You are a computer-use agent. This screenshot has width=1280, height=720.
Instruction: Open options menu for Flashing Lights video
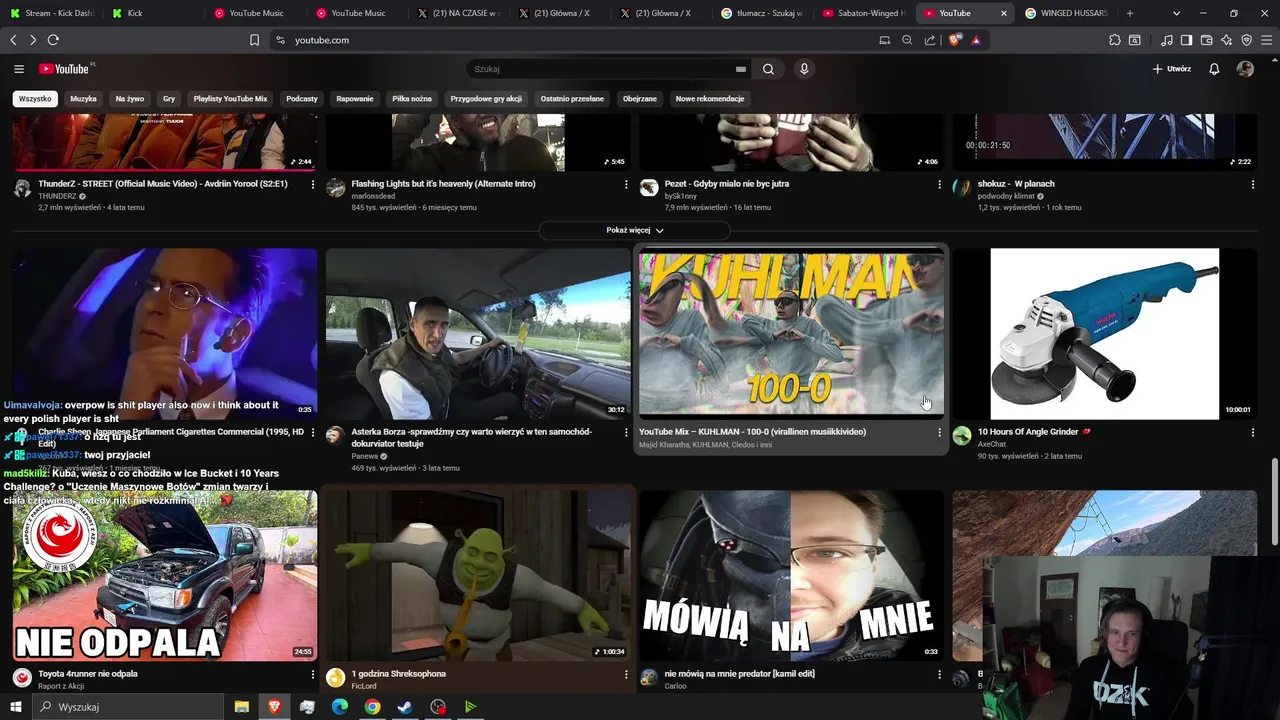pos(626,184)
